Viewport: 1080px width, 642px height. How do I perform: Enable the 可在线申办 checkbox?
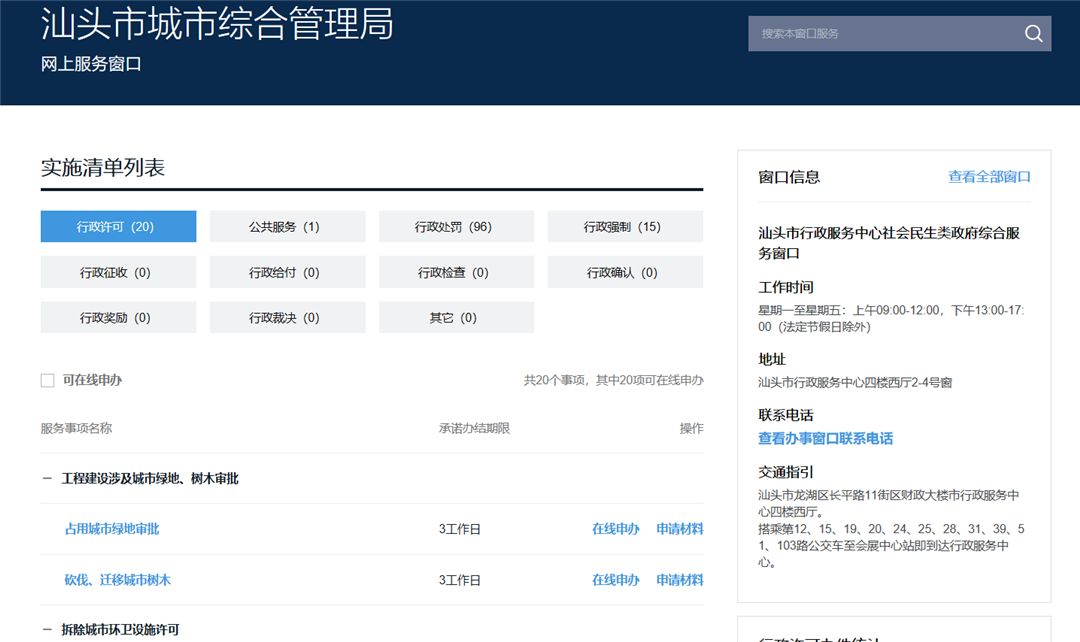click(x=48, y=380)
